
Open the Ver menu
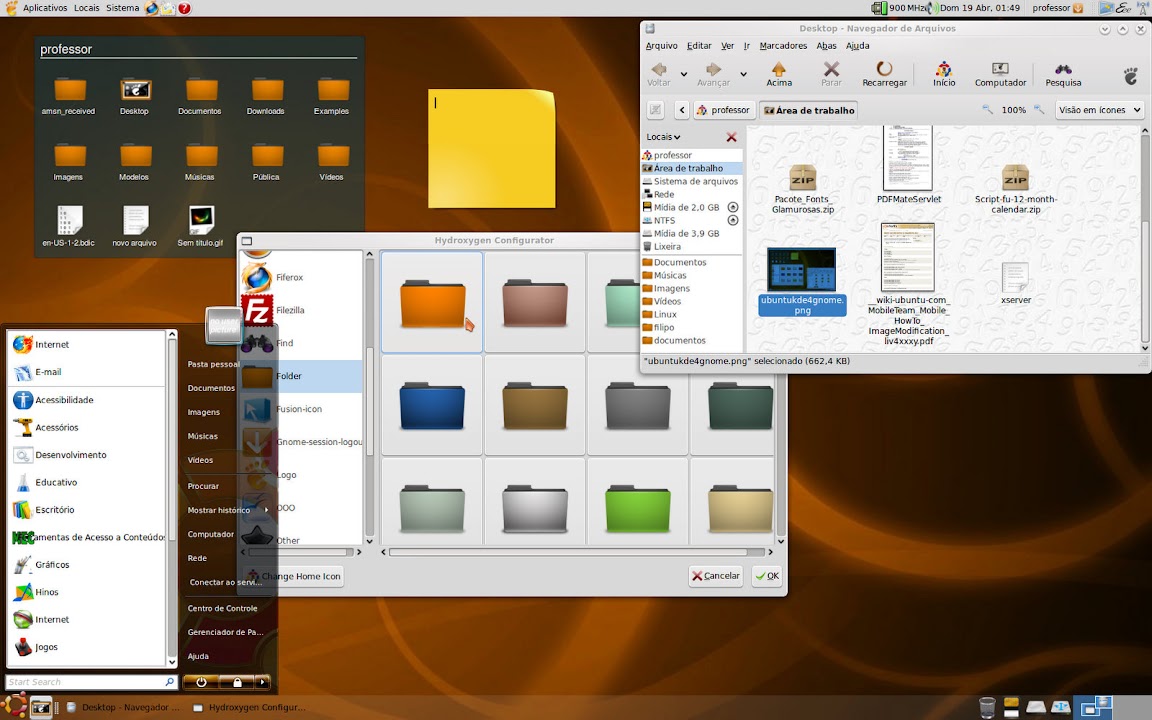(x=727, y=46)
